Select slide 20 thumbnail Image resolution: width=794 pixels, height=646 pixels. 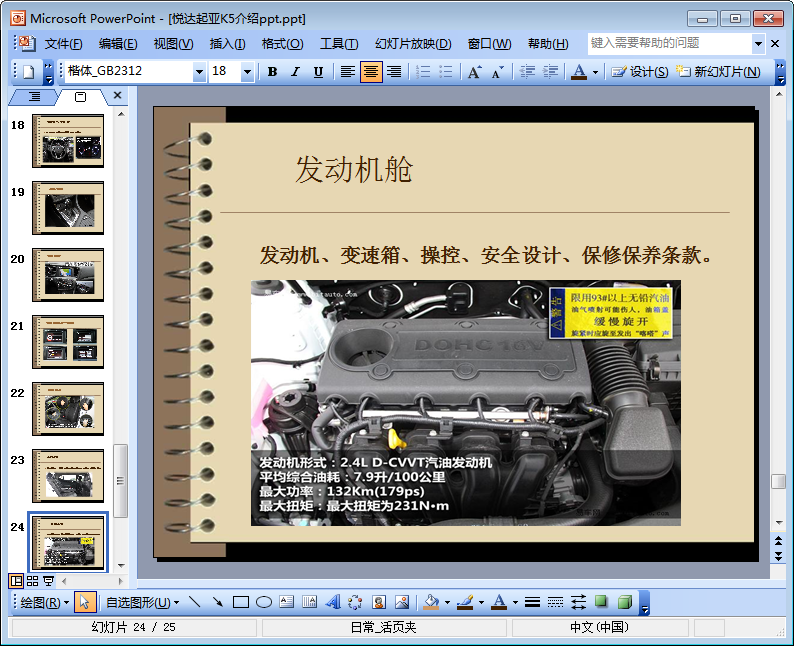[68, 275]
